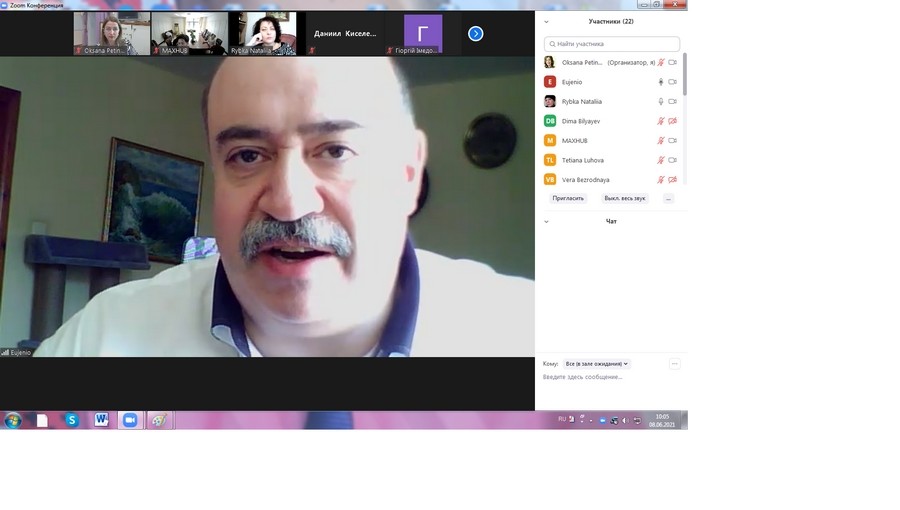Select Oksana Petin video thumbnail
Image resolution: width=900 pixels, height=510 pixels.
(112, 34)
